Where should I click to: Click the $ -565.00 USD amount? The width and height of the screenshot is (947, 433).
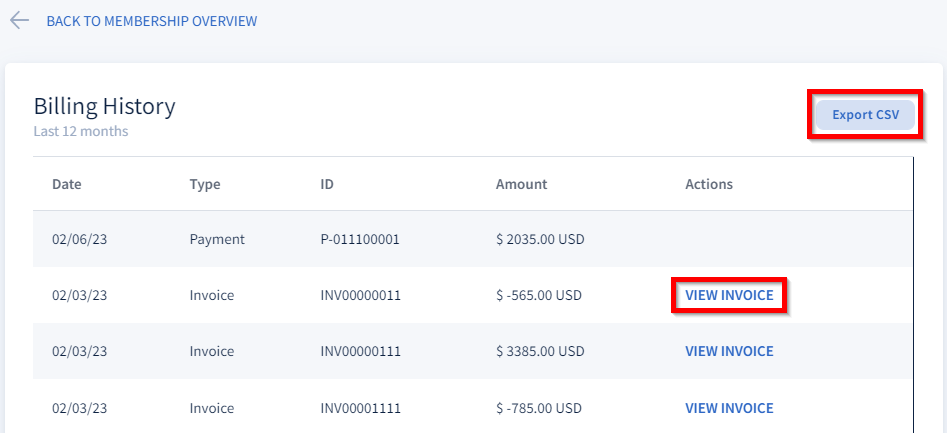point(539,296)
